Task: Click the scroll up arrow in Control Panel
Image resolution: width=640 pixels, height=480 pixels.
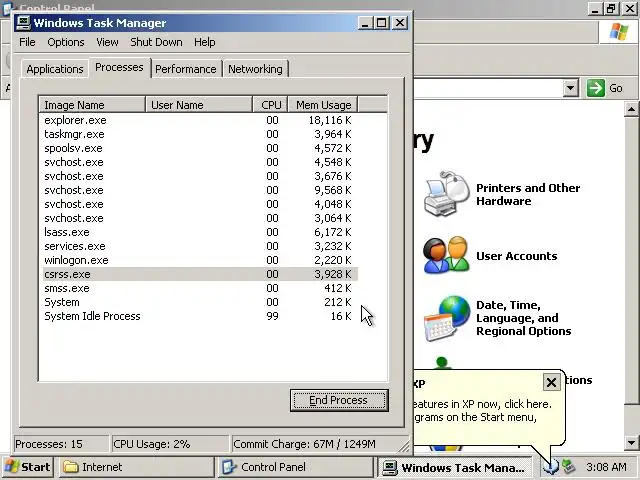Action: 631,109
